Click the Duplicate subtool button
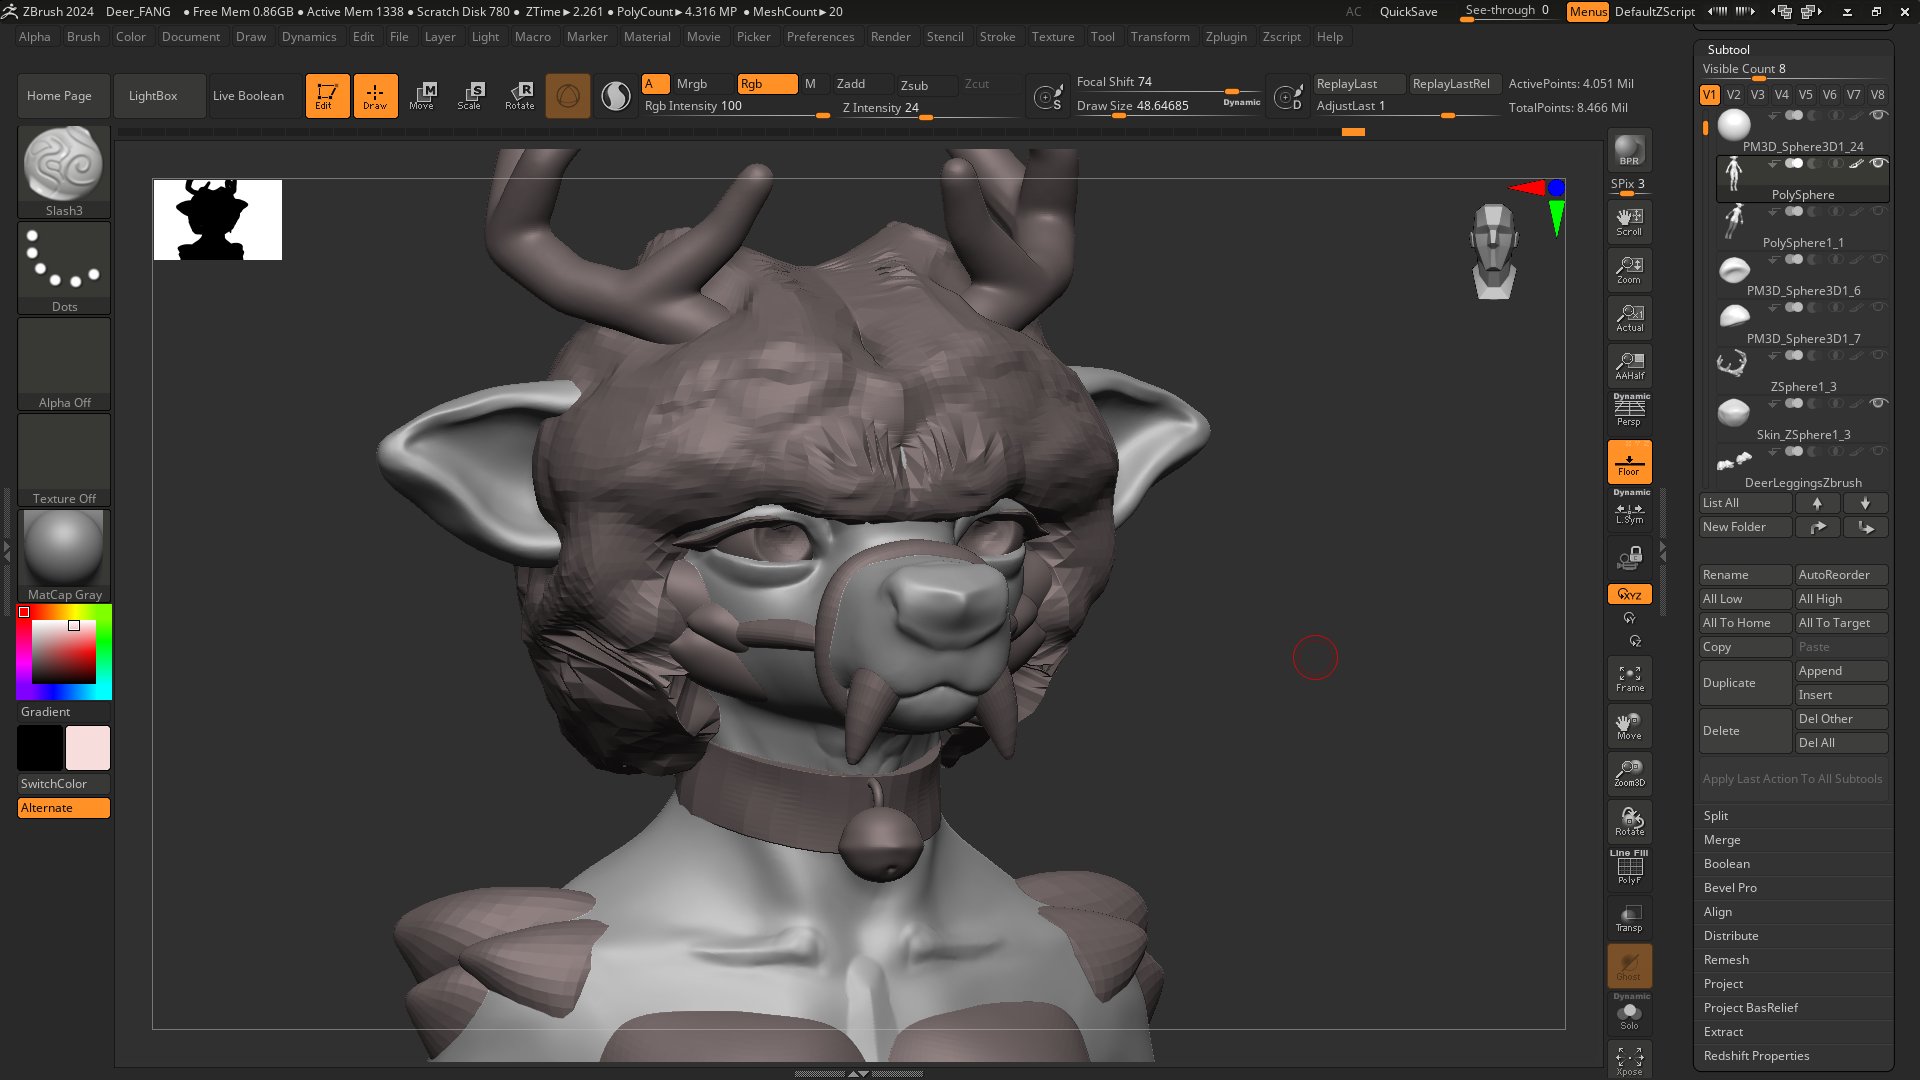 click(x=1744, y=683)
